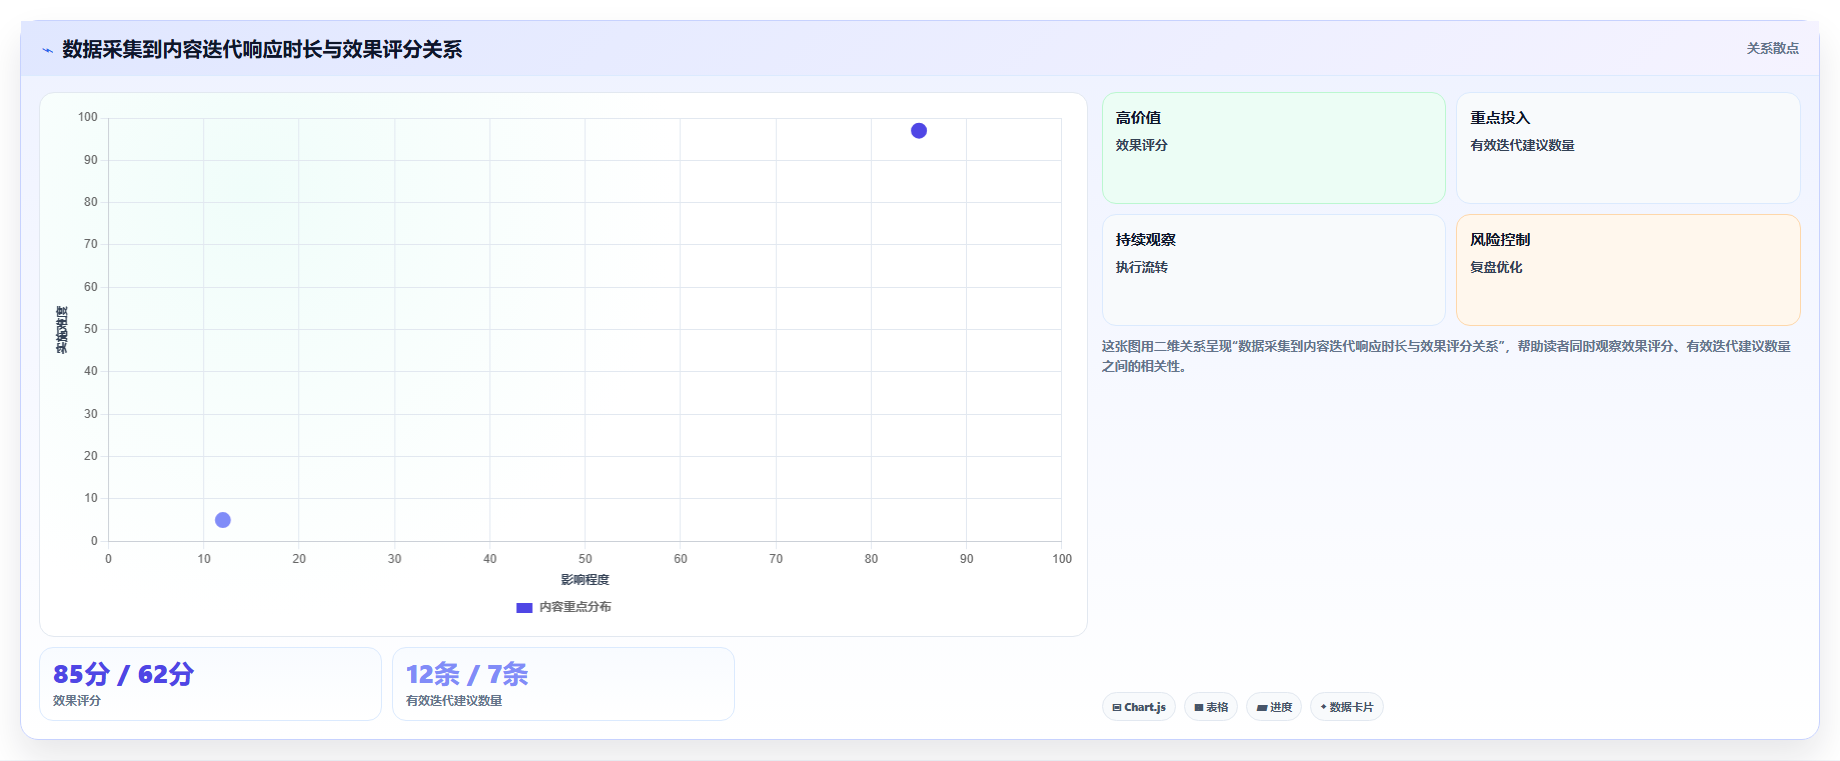Click the Chart.js tag chip
Screen dimensions: 1840x761
pyautogui.click(x=1139, y=707)
